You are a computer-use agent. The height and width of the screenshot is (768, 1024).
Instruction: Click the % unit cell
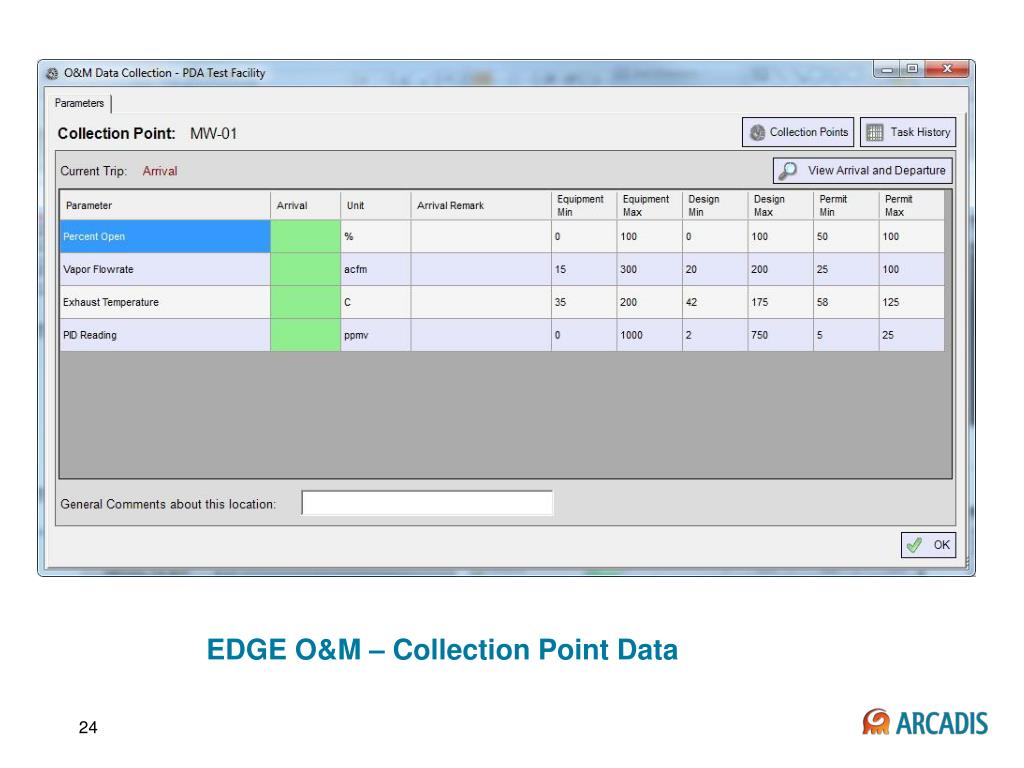click(x=376, y=236)
